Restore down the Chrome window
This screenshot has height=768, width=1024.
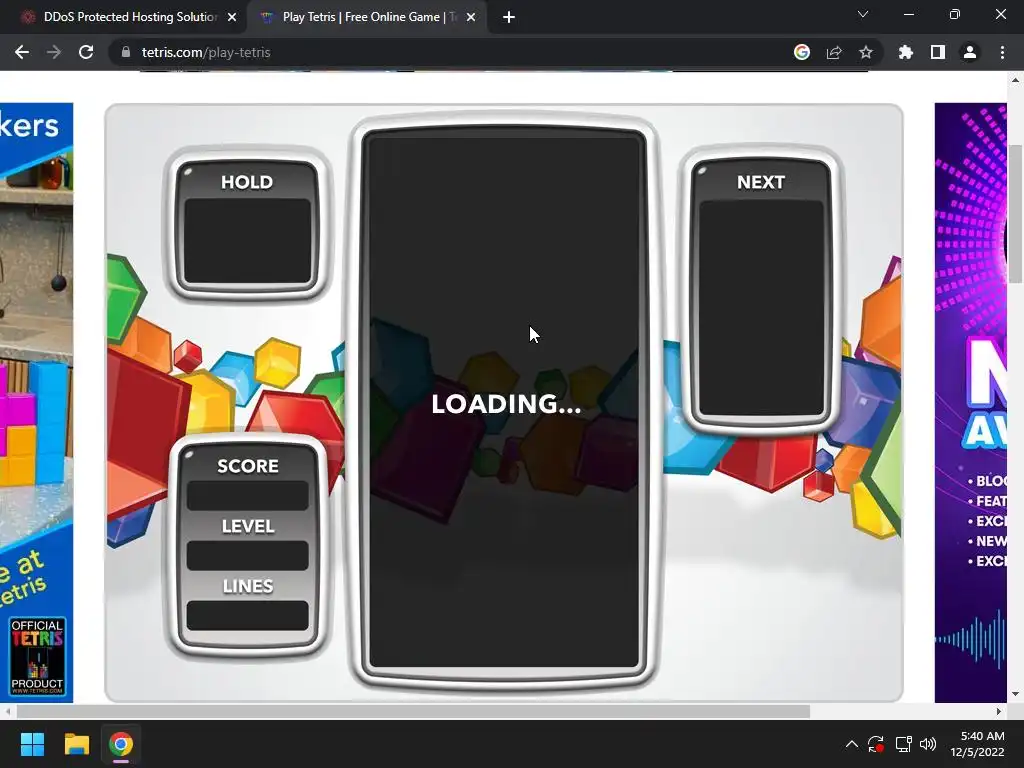[x=955, y=14]
